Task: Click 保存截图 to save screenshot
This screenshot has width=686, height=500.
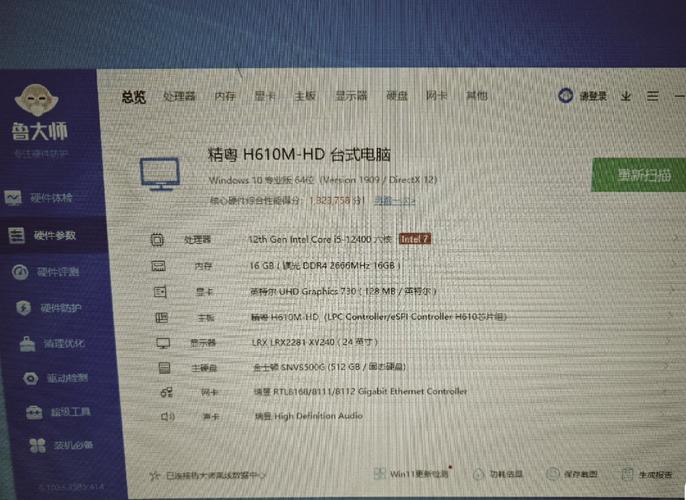Action: point(572,474)
